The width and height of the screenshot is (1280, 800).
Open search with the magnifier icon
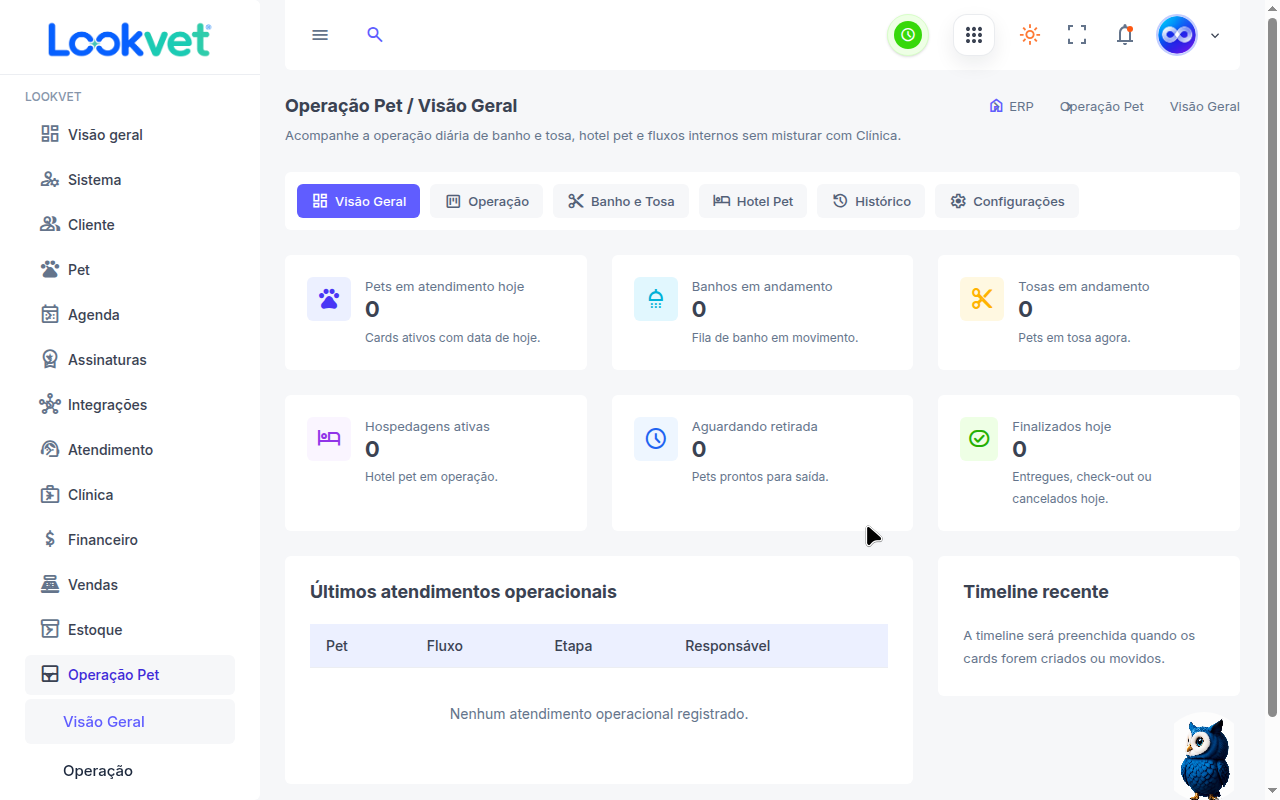[375, 35]
